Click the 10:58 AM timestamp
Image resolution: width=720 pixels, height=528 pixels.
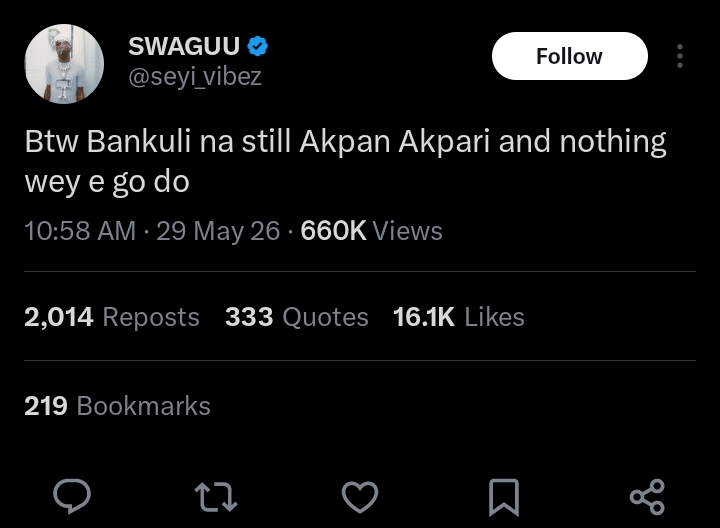point(80,230)
